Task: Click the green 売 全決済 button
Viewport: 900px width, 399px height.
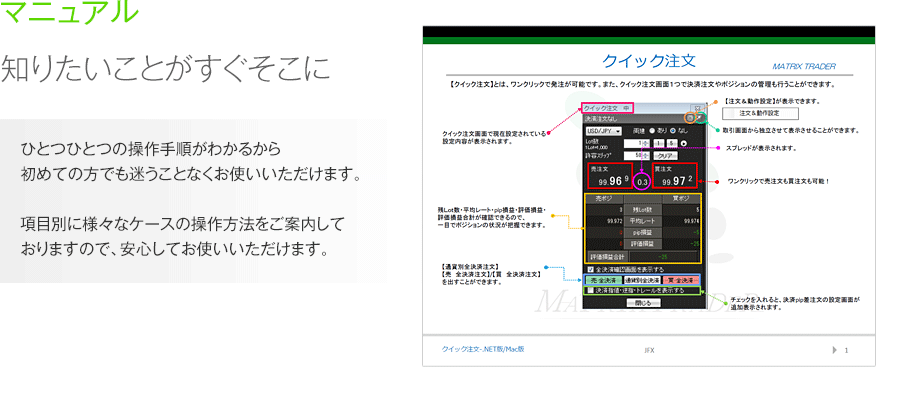Action: [x=603, y=280]
